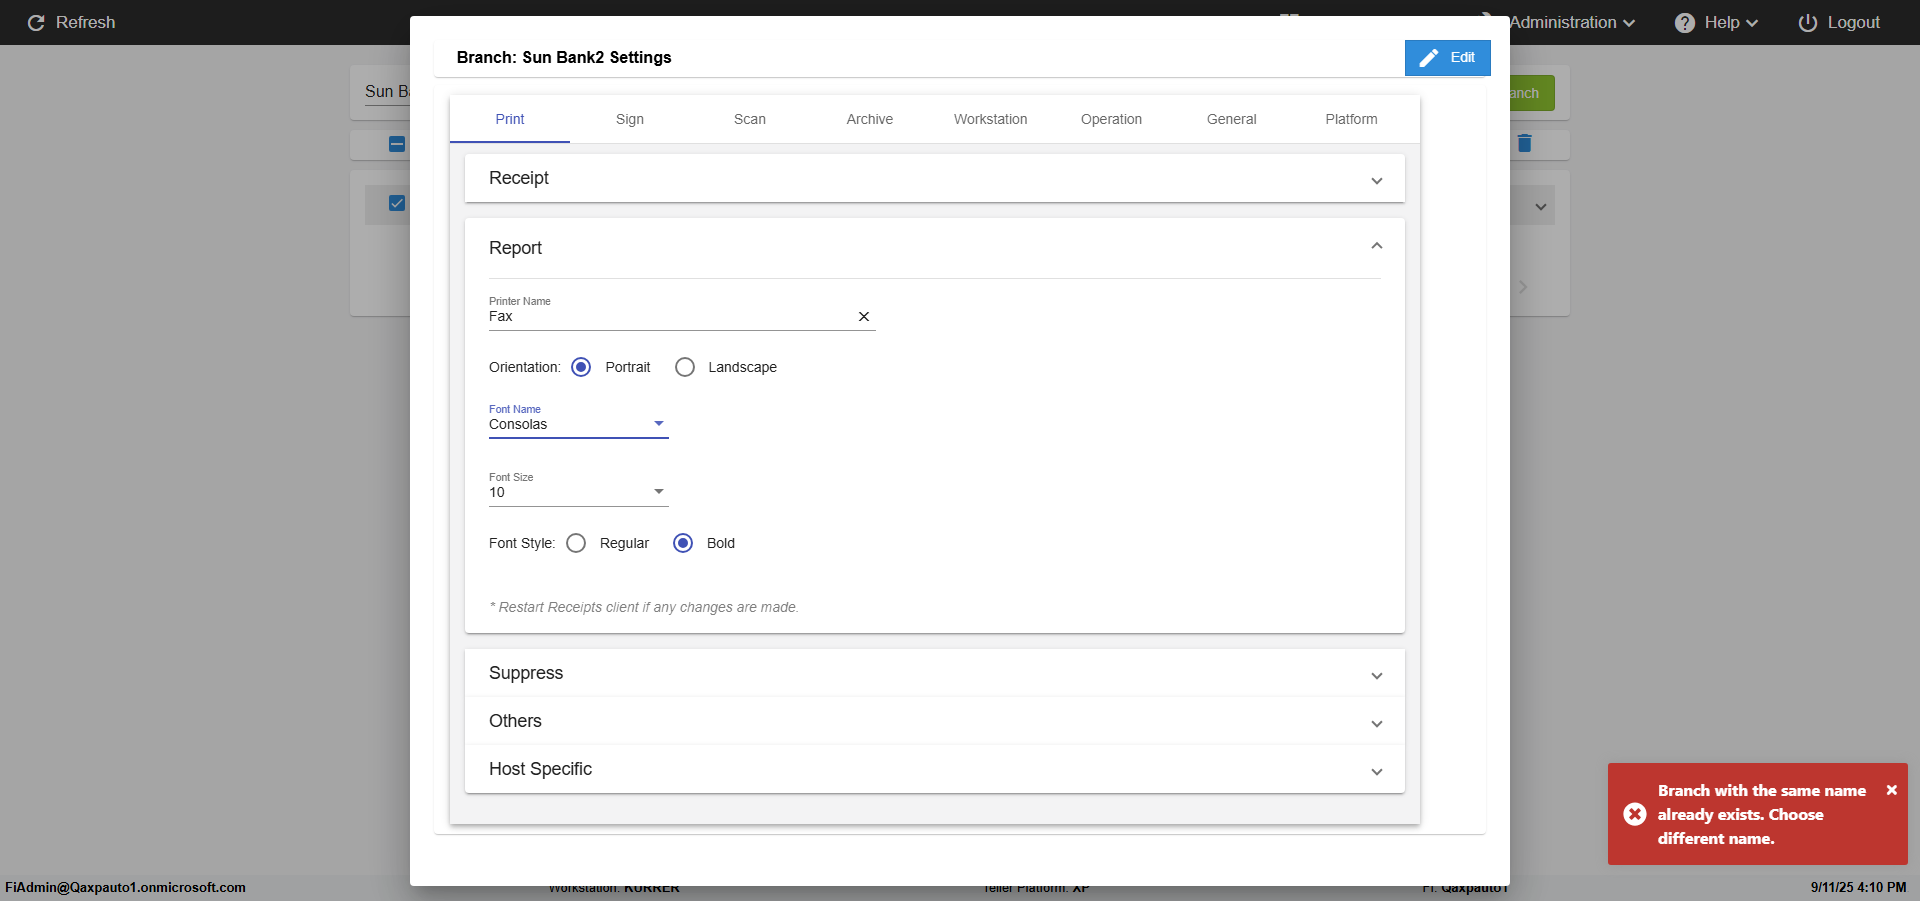This screenshot has width=1920, height=901.
Task: Click the trash delete icon
Action: (1524, 144)
